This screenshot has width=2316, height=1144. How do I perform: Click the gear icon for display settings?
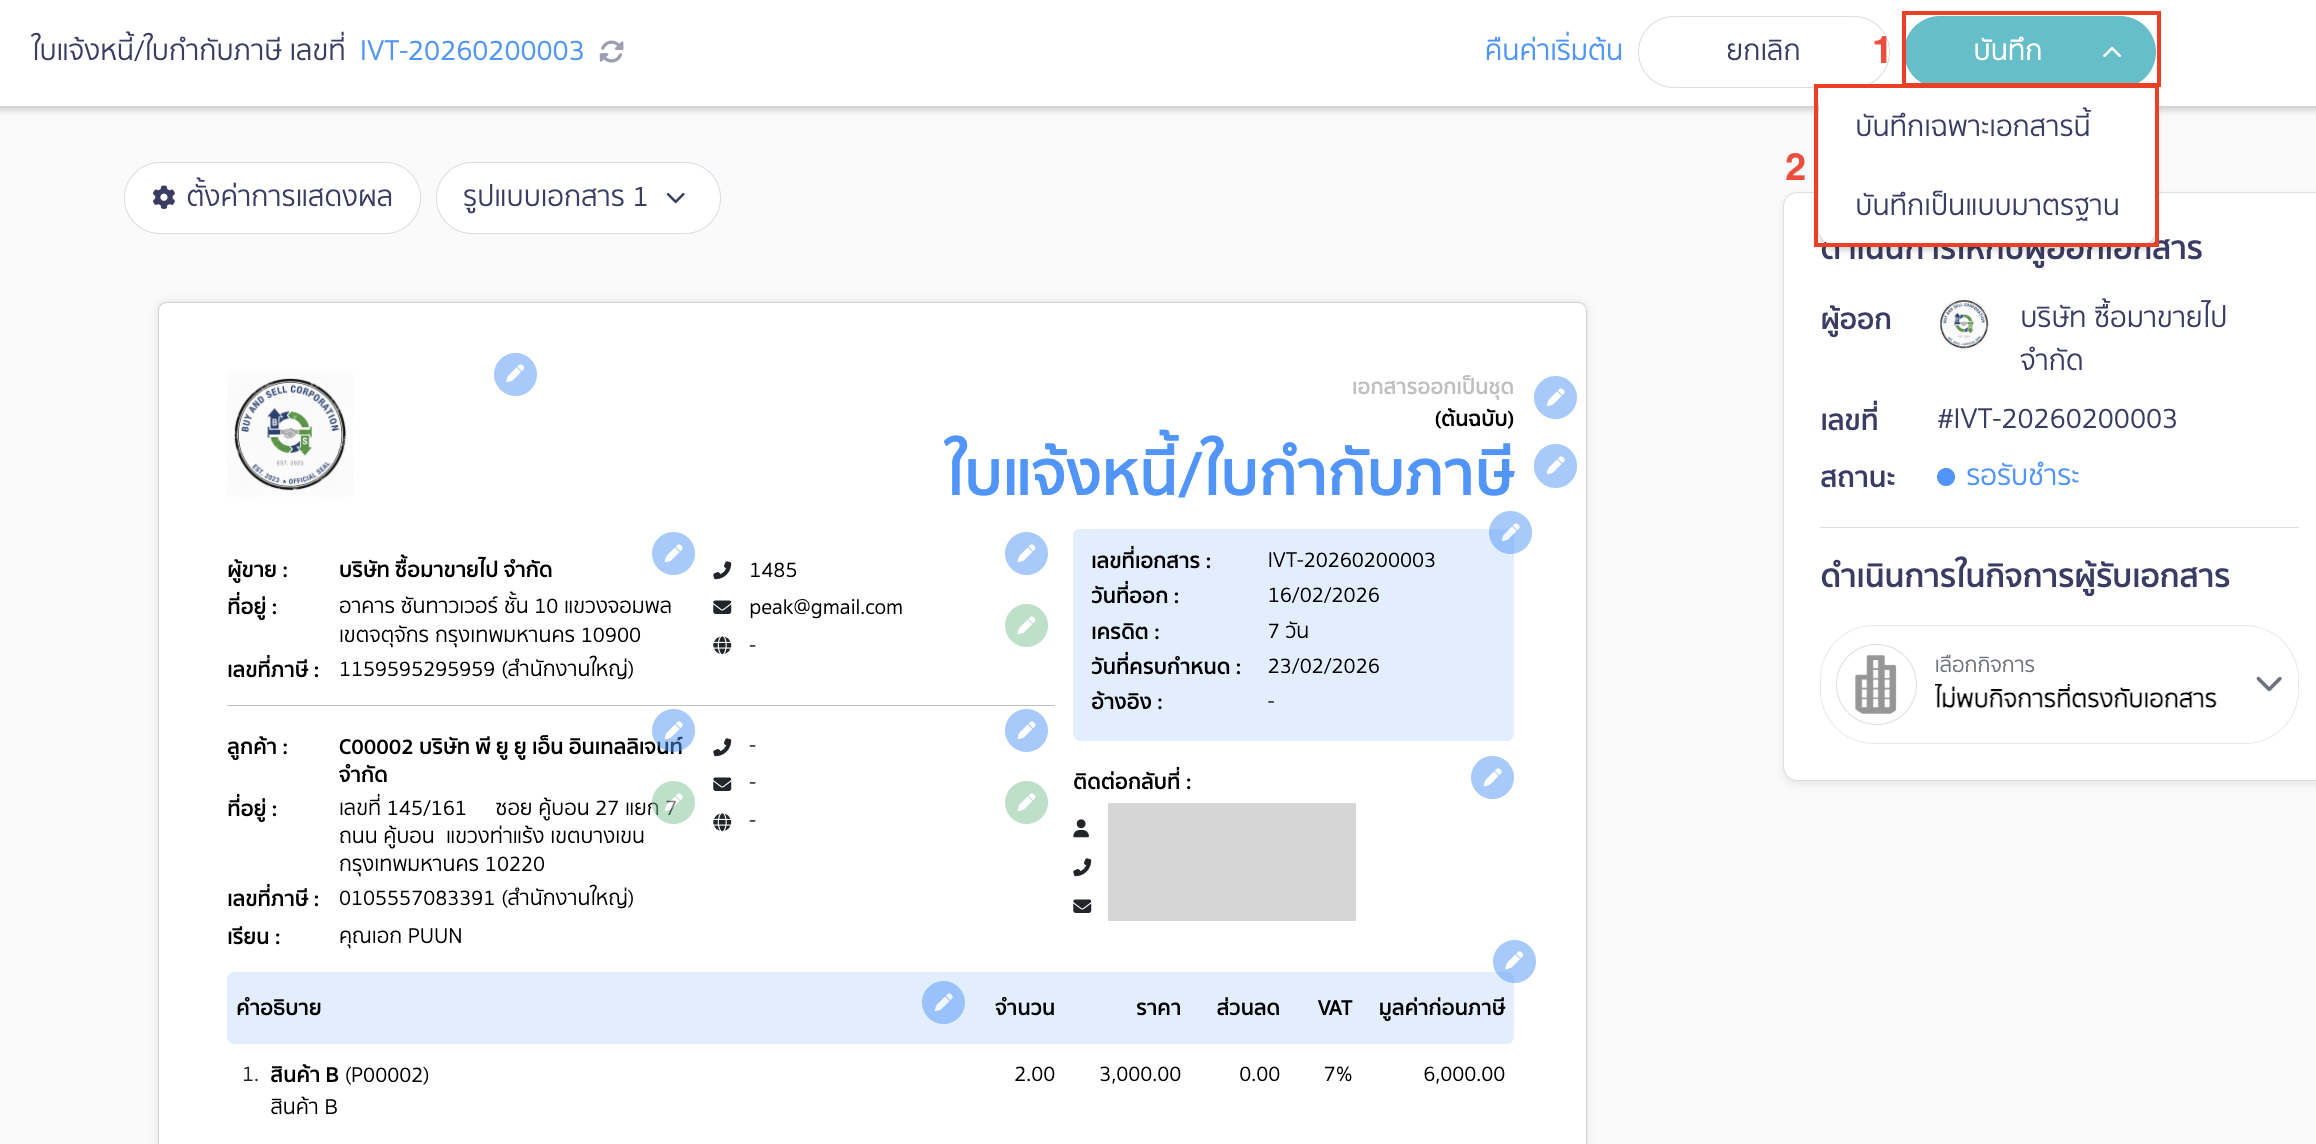tap(165, 197)
